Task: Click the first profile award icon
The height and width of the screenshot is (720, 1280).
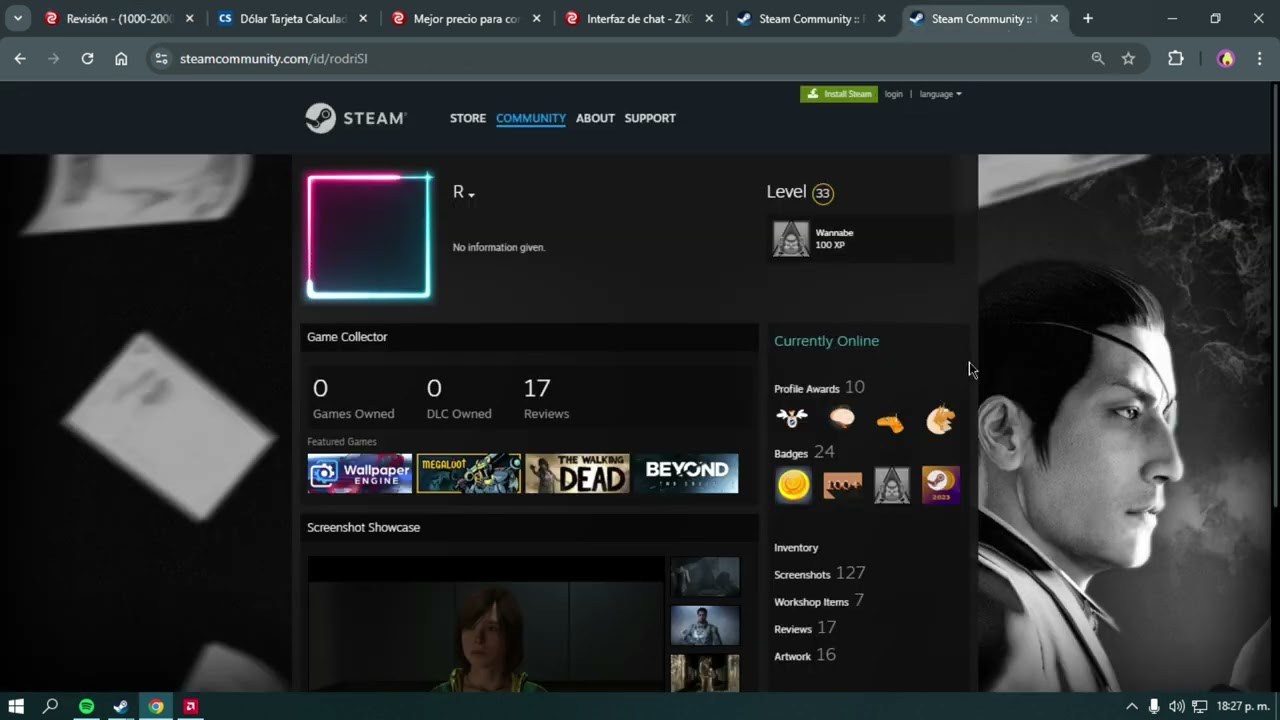Action: click(x=792, y=419)
